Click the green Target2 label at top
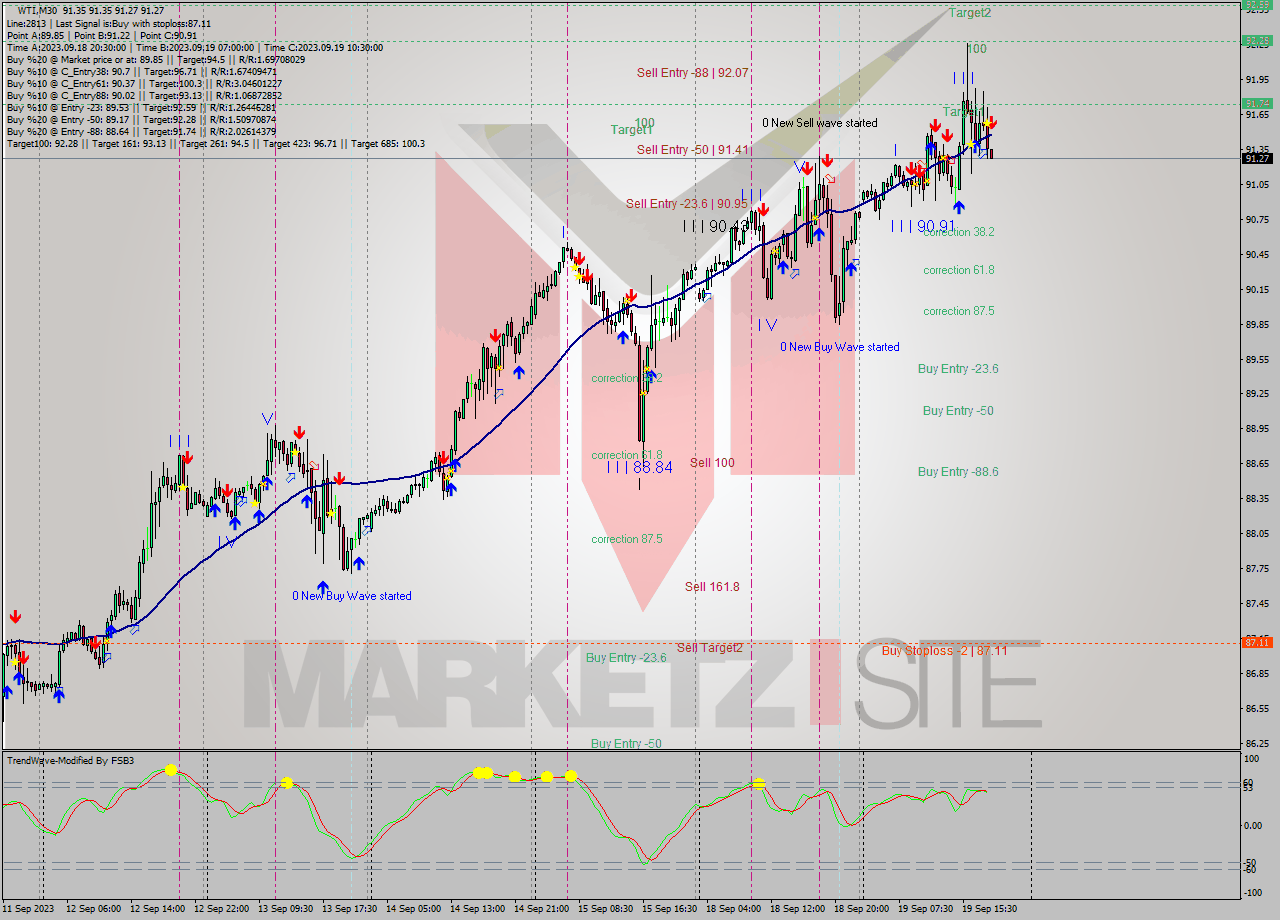 coord(970,12)
